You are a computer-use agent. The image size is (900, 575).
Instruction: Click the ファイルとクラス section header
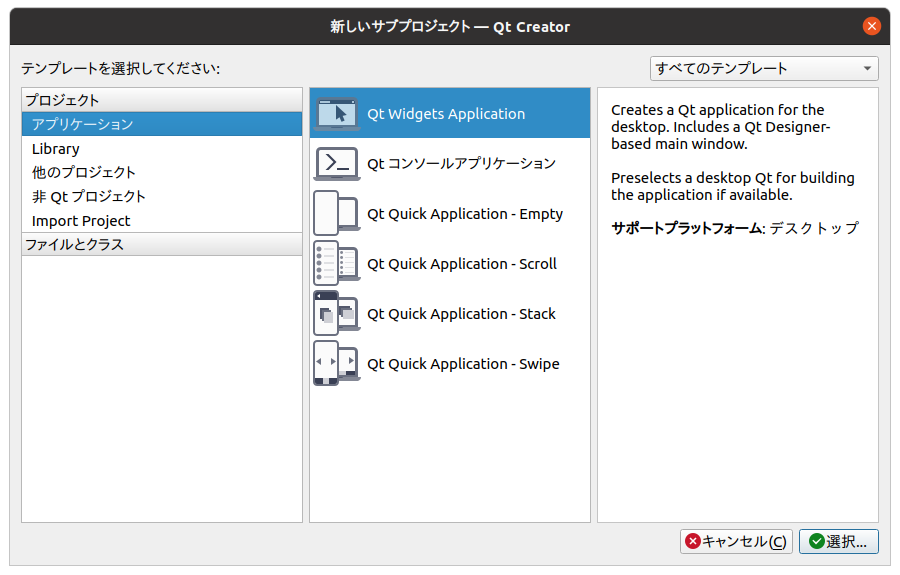162,244
